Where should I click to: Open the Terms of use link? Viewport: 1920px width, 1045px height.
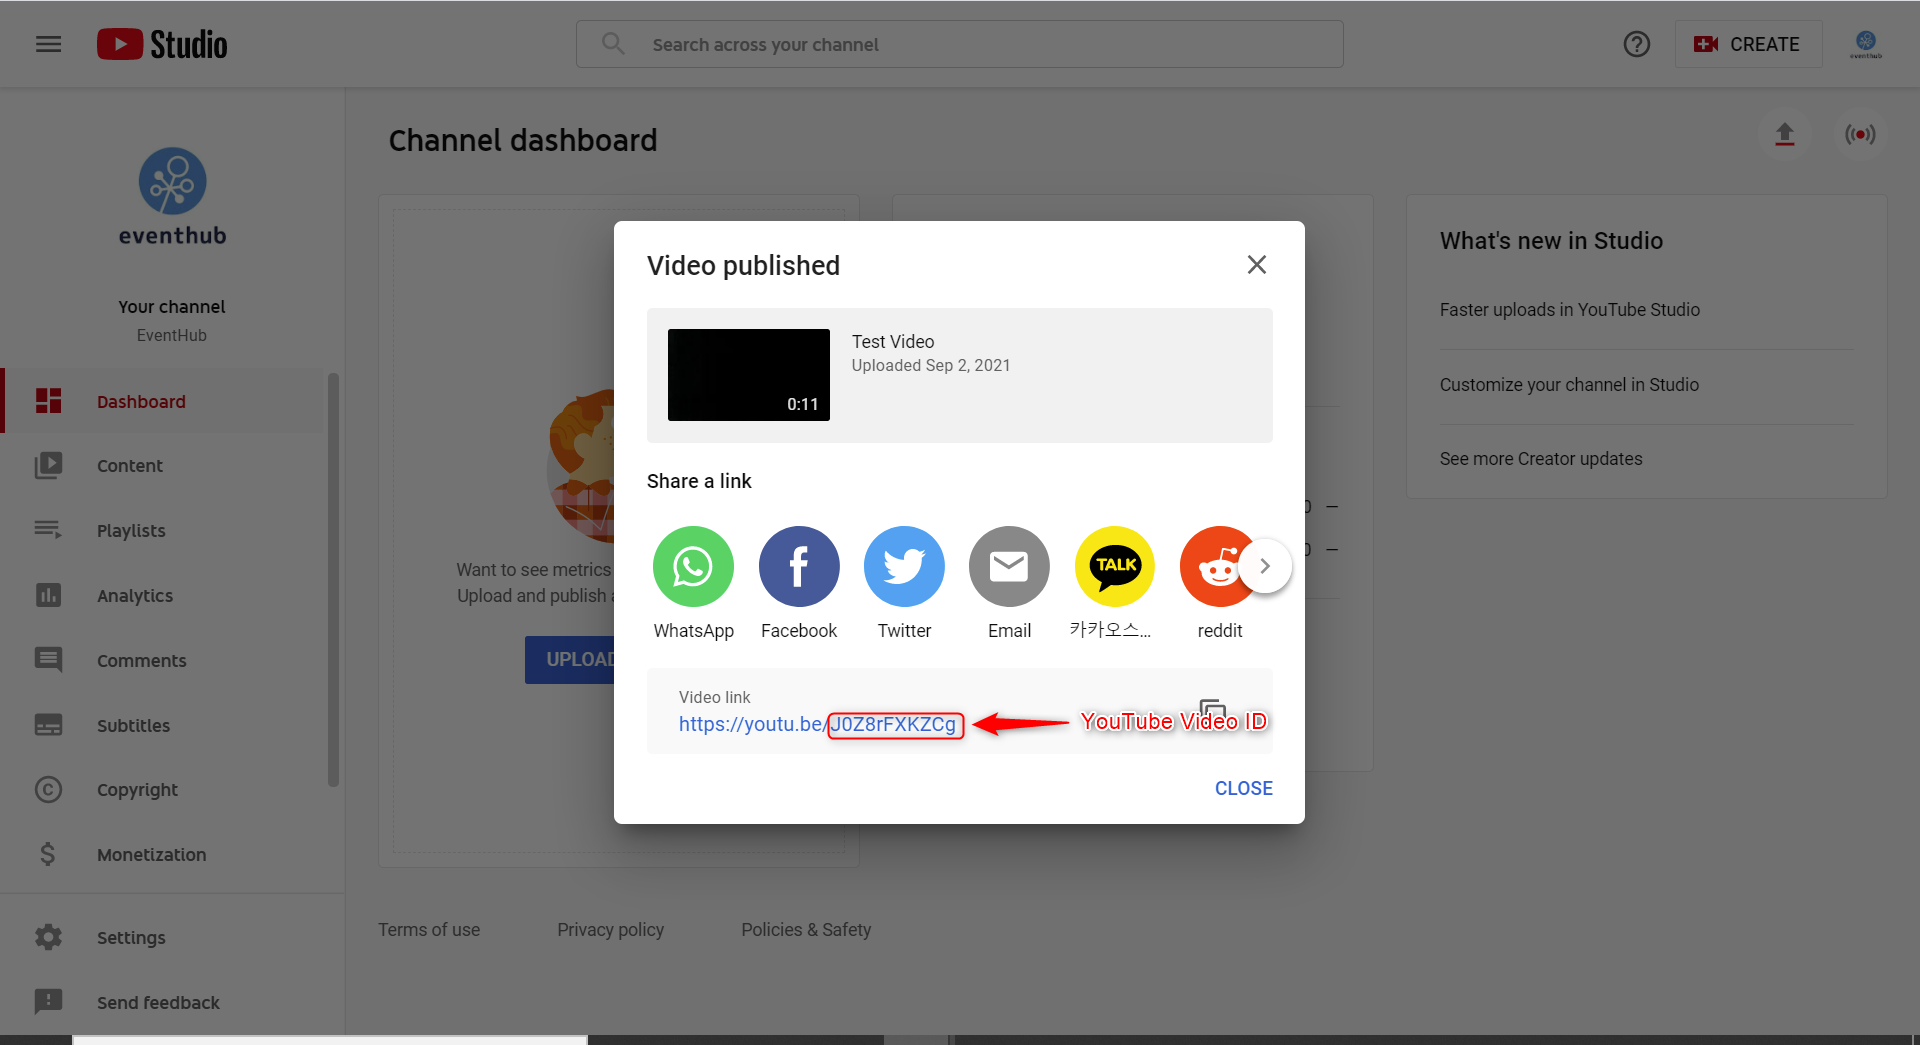429,930
